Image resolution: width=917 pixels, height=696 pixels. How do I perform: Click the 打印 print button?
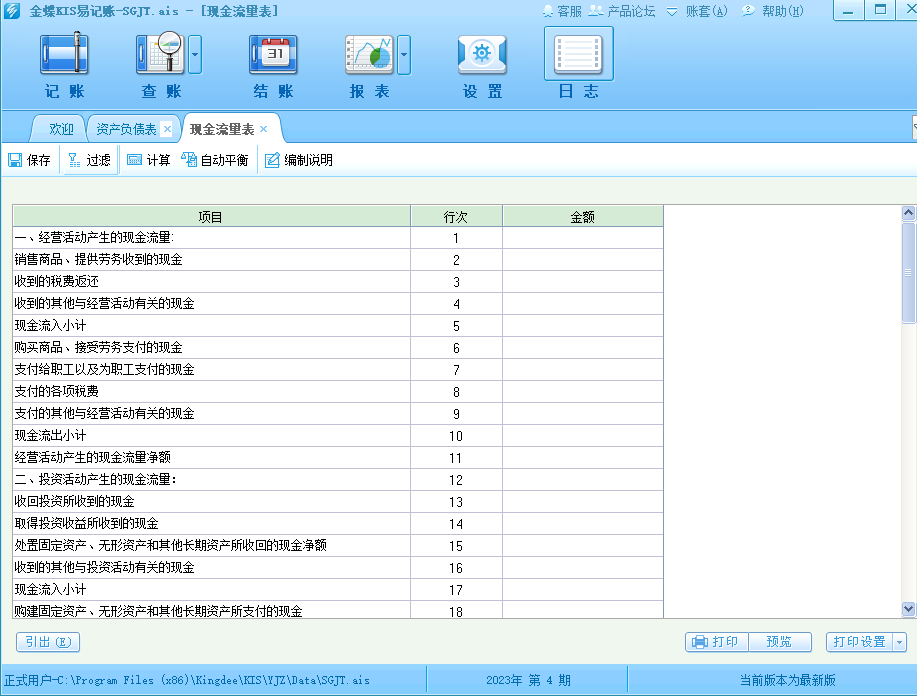(x=716, y=642)
